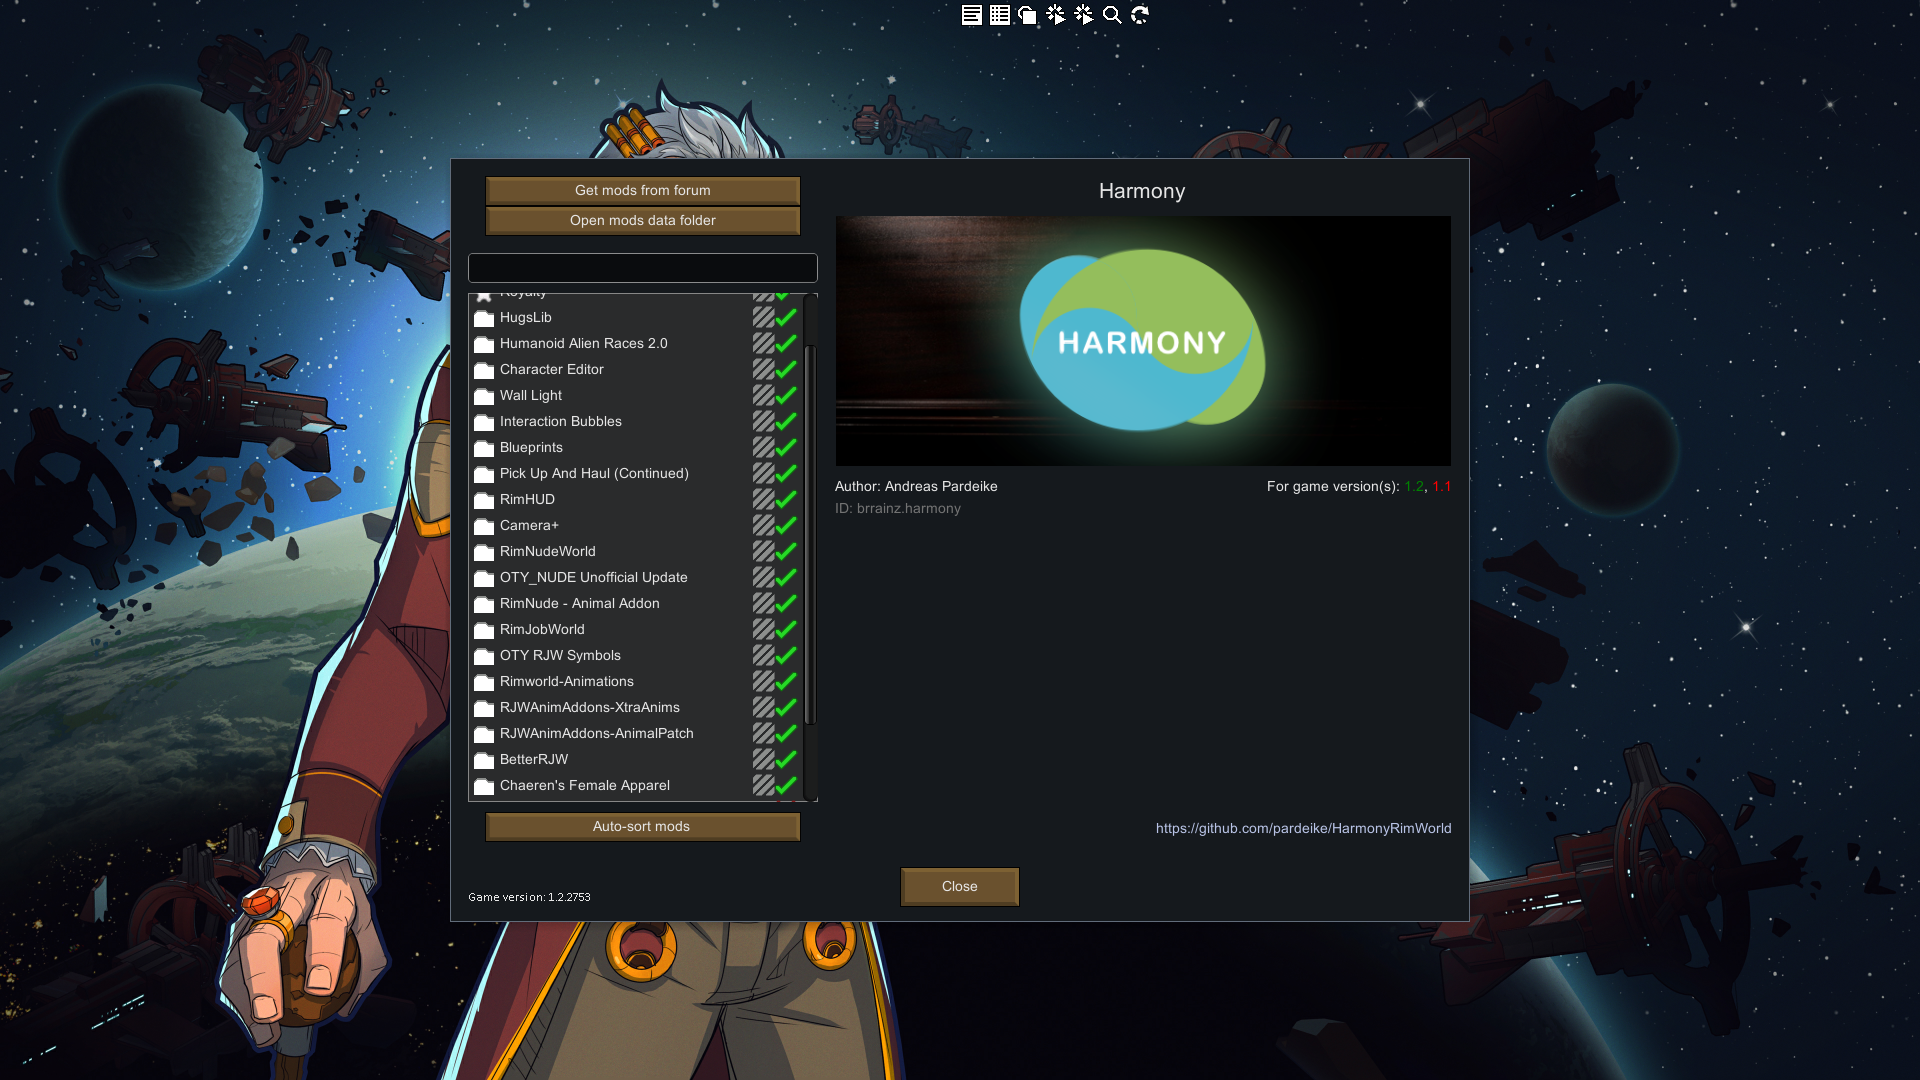This screenshot has width=1920, height=1080.
Task: Select the RJWAnimAddons-XtraAnims mod name
Action: (x=590, y=707)
